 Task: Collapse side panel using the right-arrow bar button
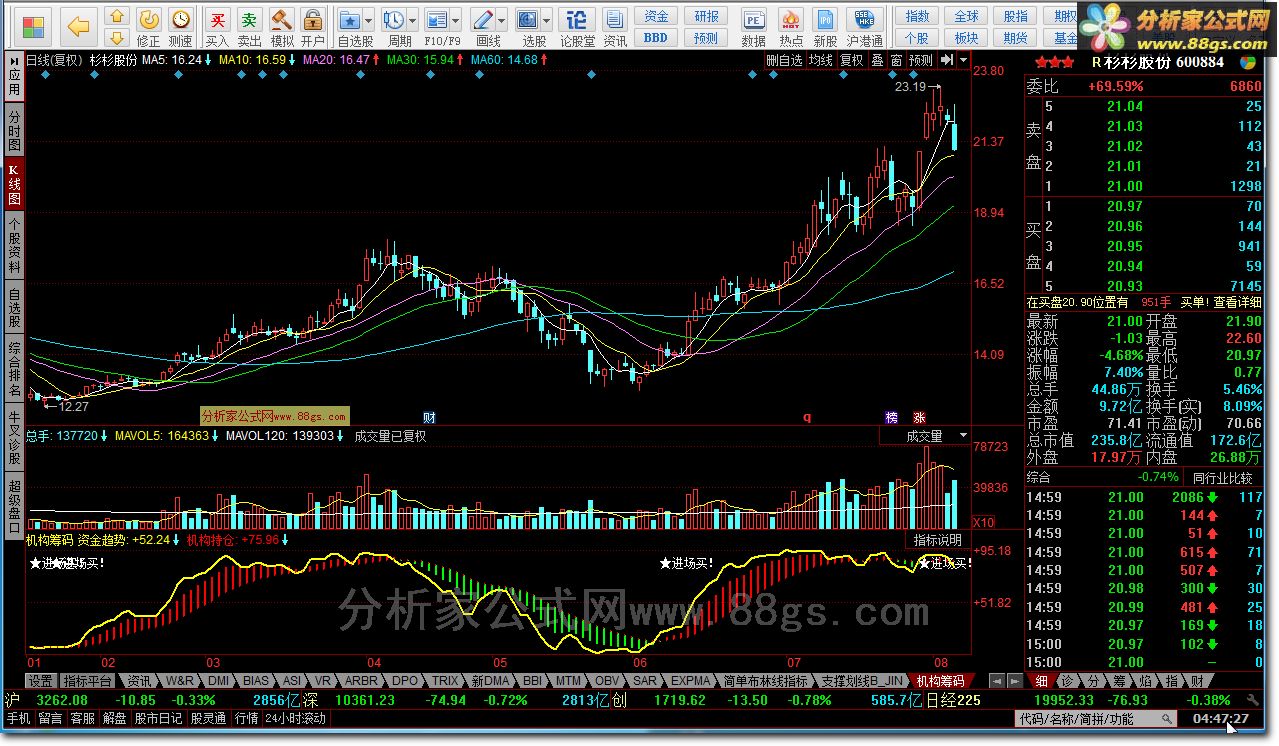coord(946,60)
